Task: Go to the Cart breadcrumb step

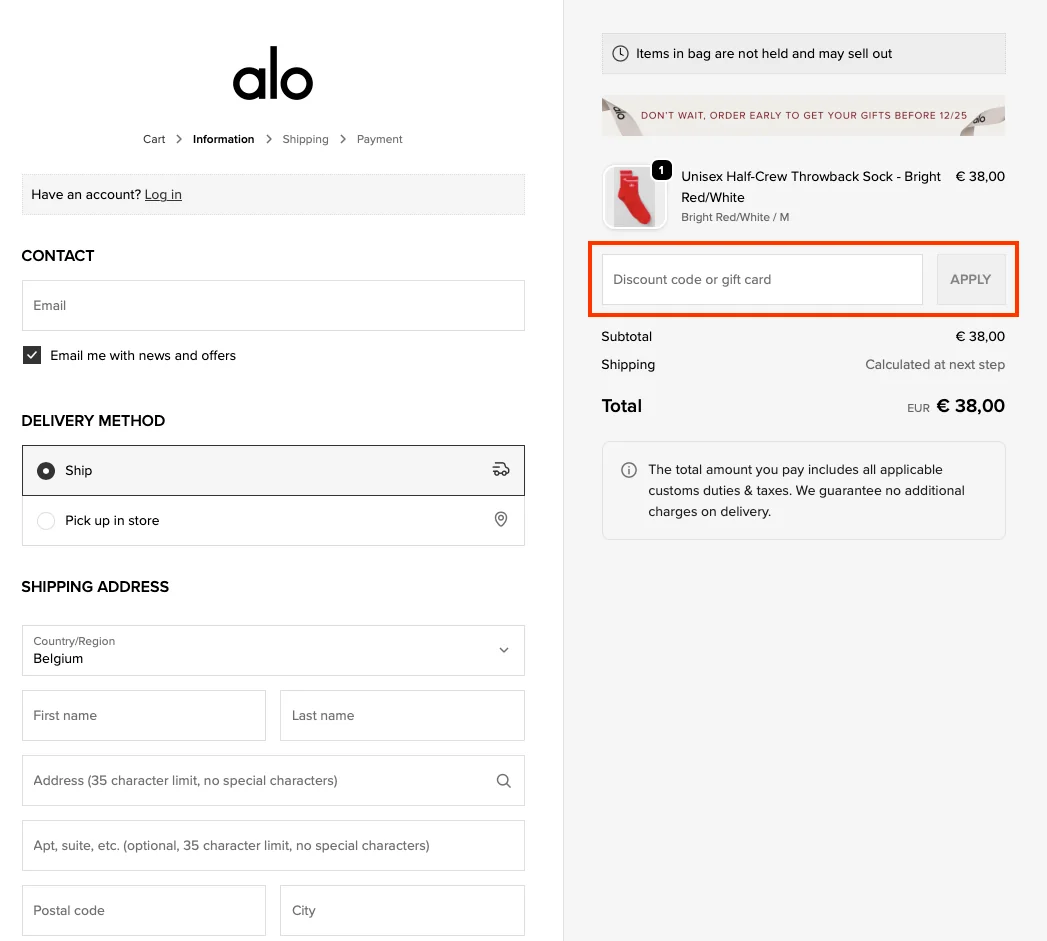Action: tap(154, 139)
